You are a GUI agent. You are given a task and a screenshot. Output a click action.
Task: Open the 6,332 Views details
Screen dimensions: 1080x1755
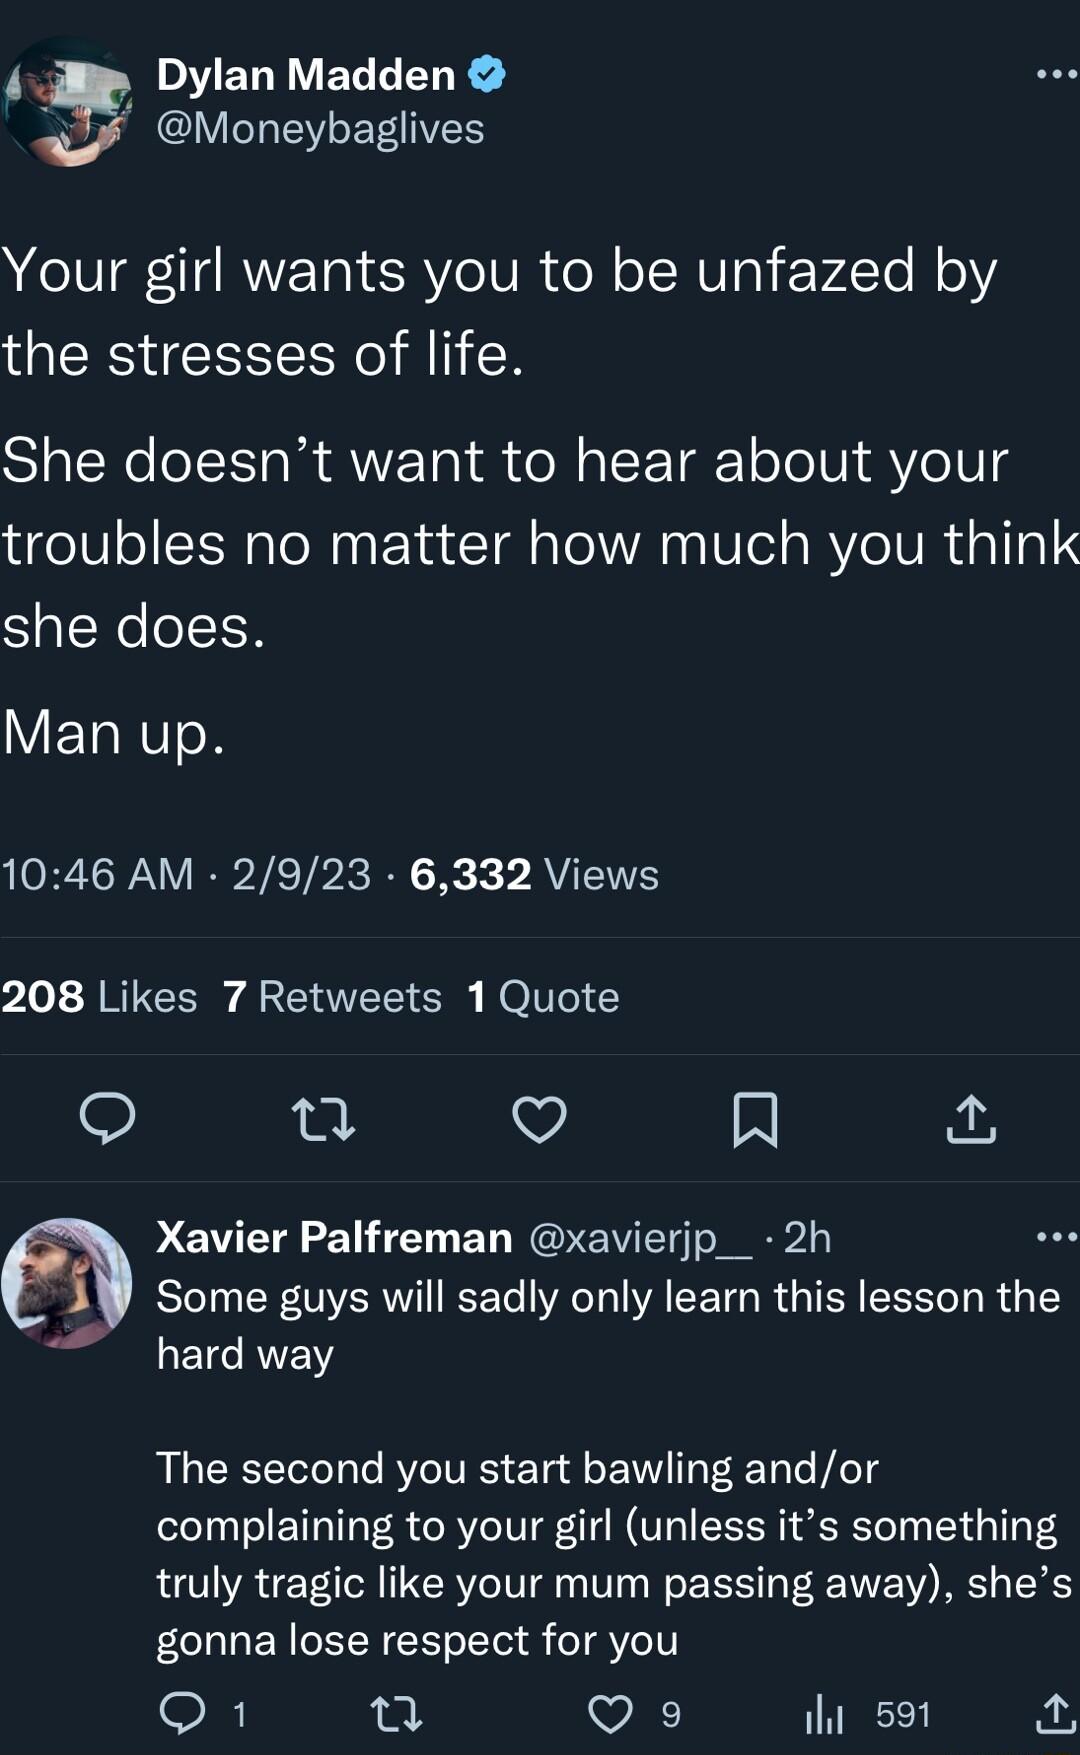click(520, 875)
